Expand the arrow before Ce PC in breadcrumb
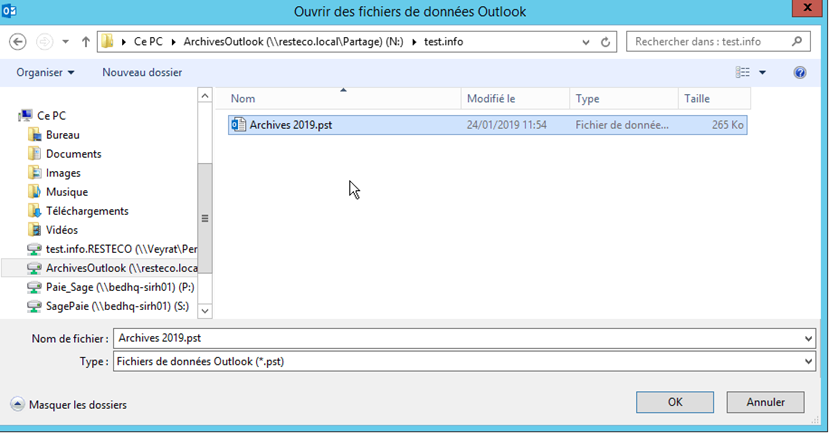The width and height of the screenshot is (829, 434). pos(124,42)
